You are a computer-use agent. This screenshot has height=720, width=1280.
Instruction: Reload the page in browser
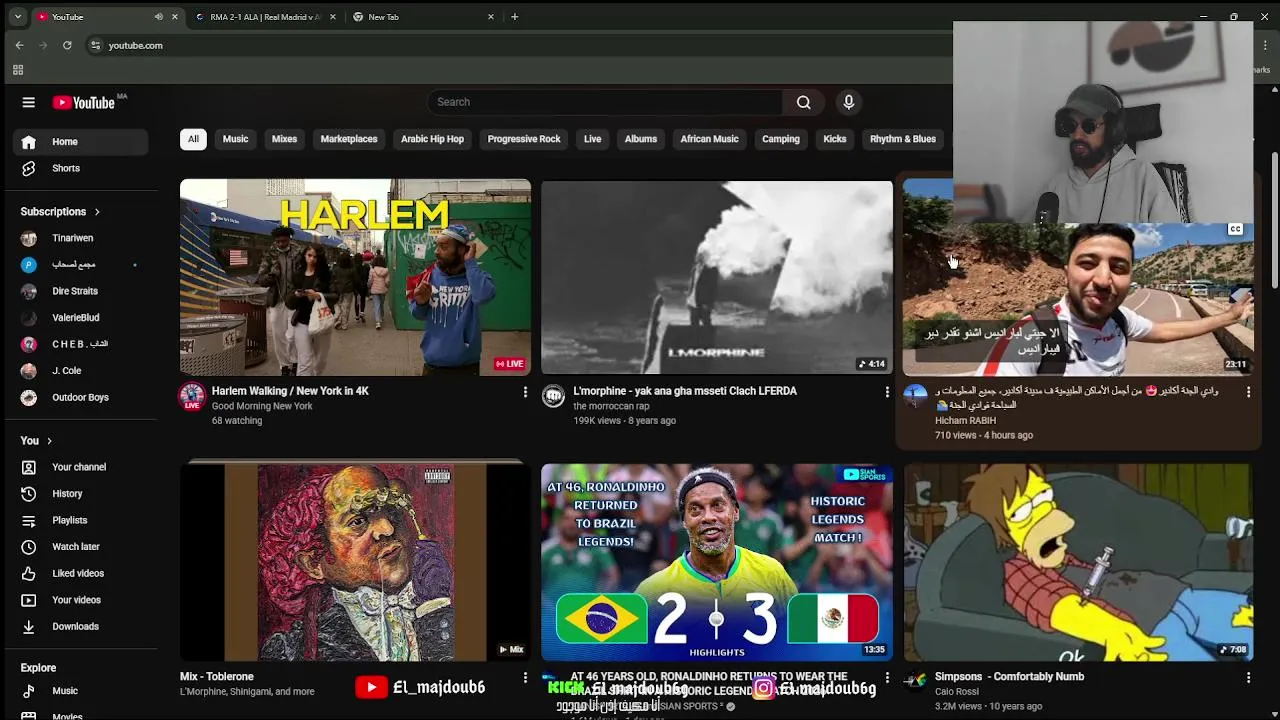67,45
